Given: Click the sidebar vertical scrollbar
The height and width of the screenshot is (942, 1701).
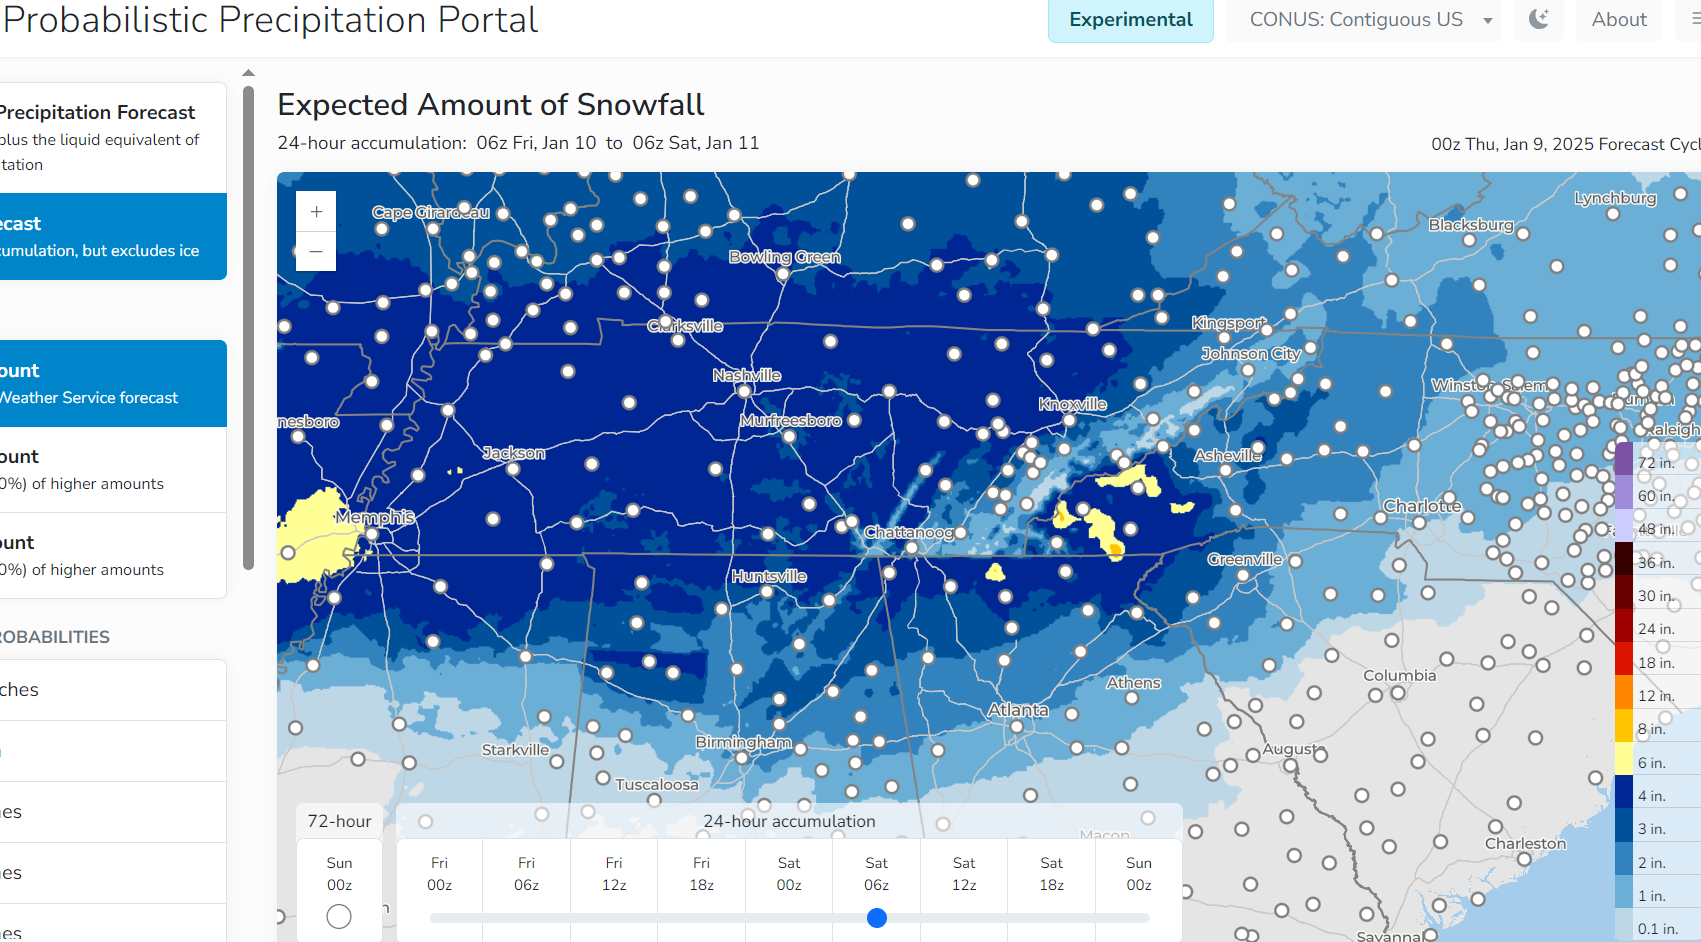Looking at the screenshot, I should tap(248, 328).
